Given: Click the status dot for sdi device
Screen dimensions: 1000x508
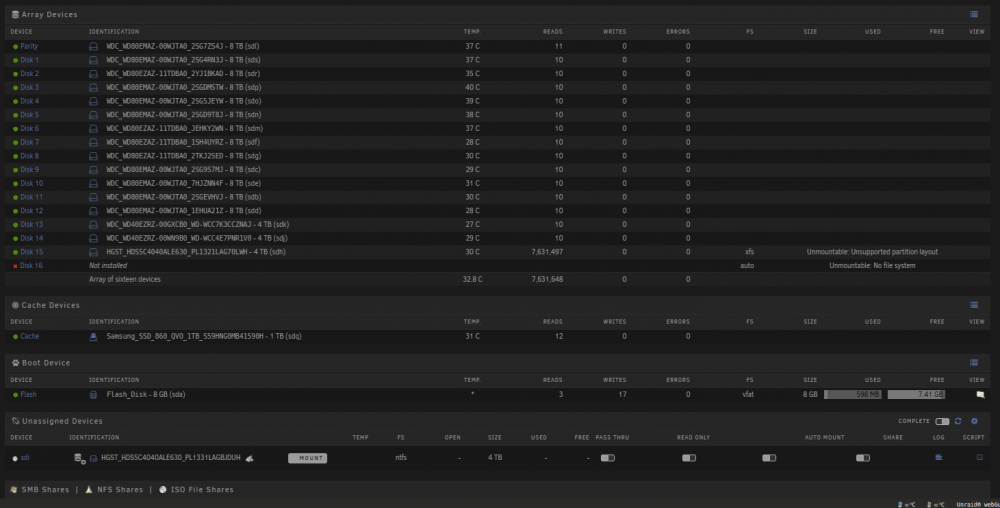Looking at the screenshot, I should [15, 458].
